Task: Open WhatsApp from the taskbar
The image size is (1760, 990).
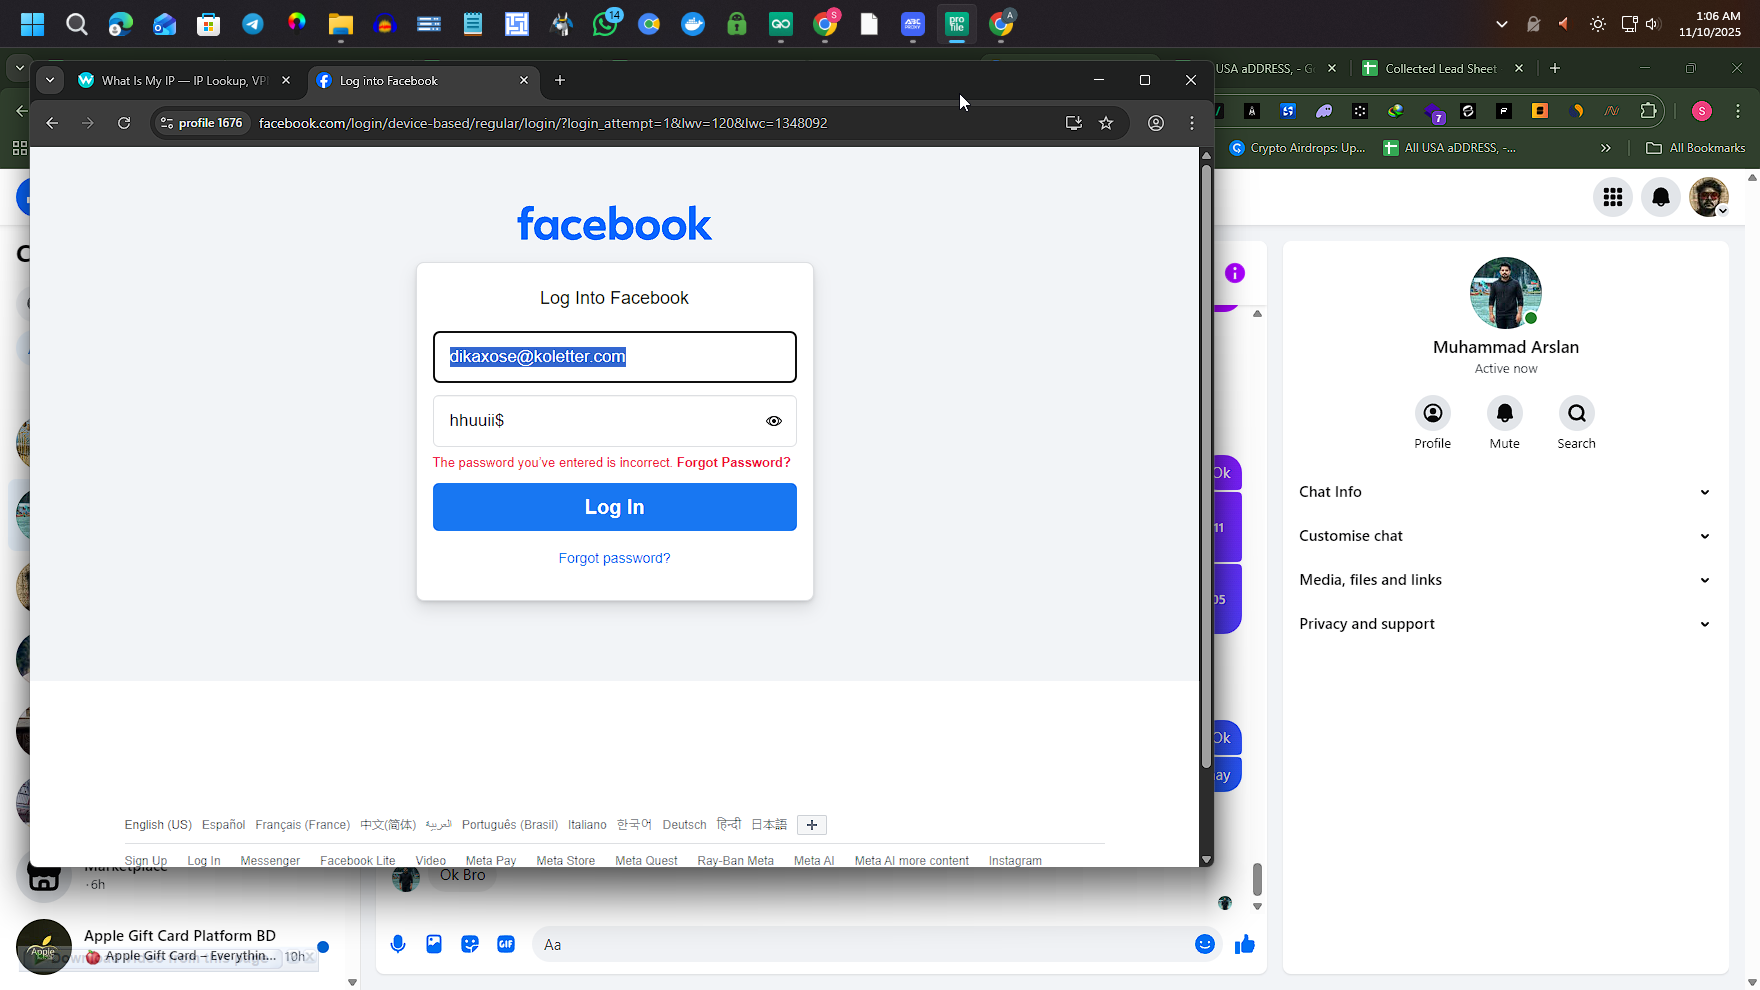Action: click(605, 24)
